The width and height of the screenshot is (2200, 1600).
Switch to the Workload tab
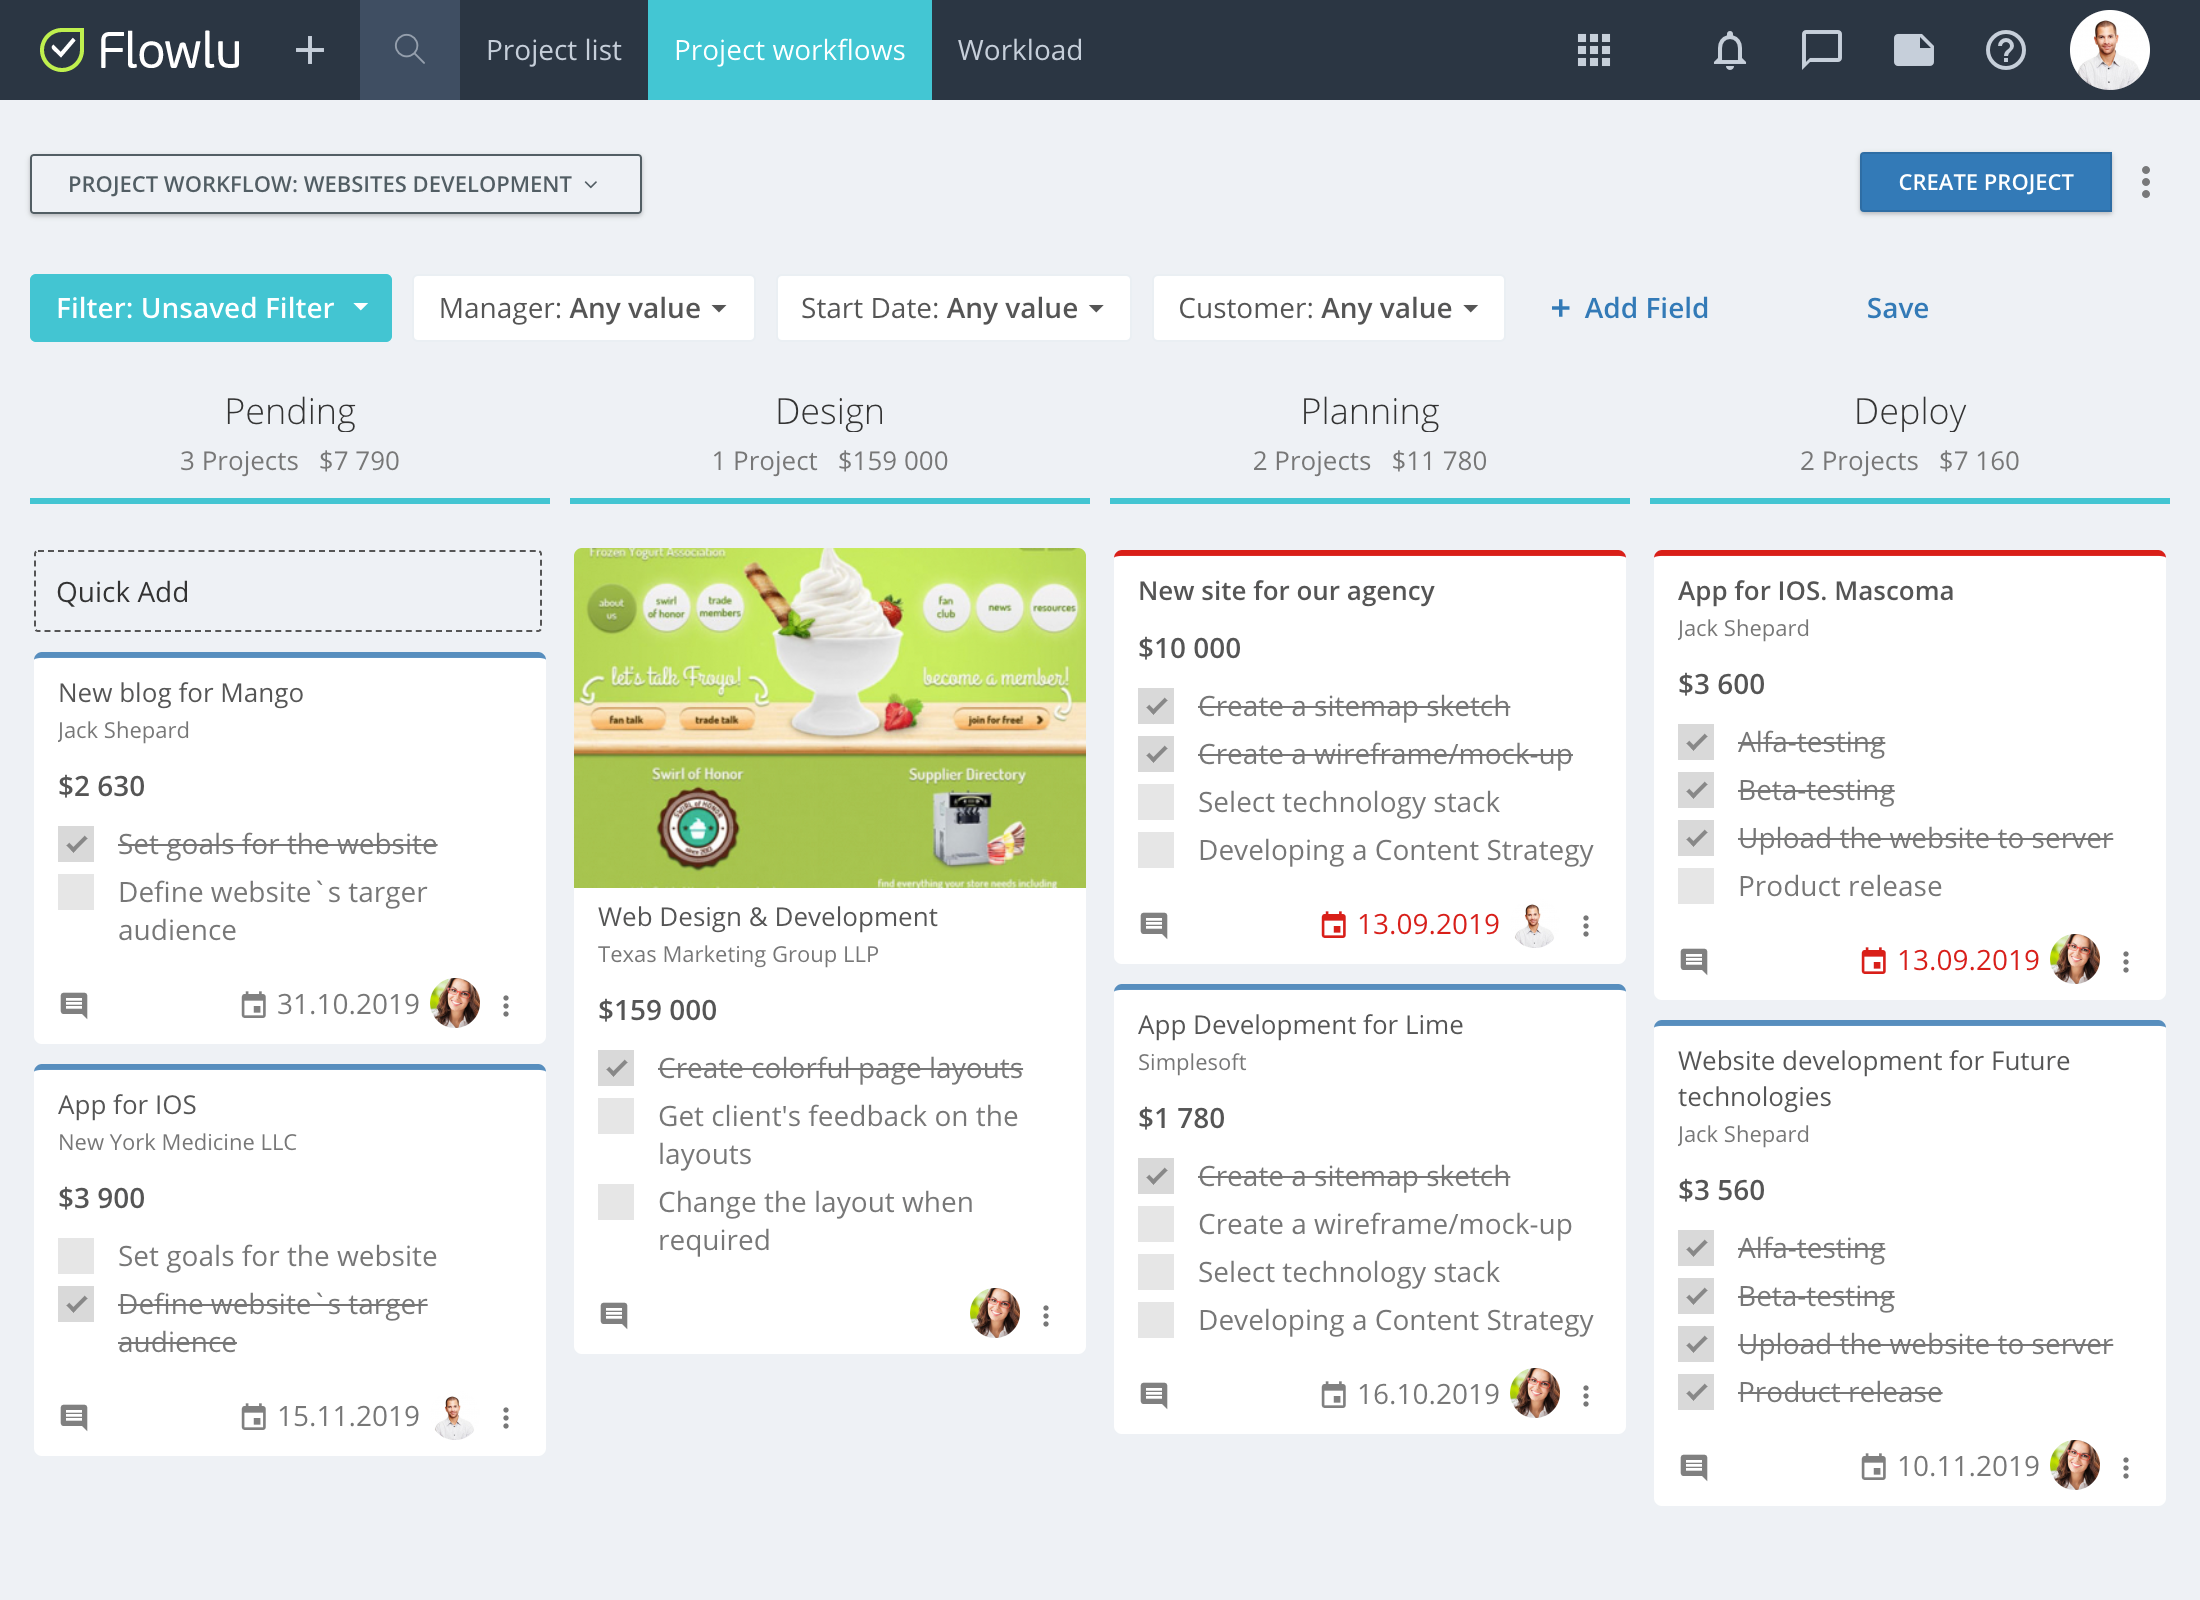[x=1019, y=50]
